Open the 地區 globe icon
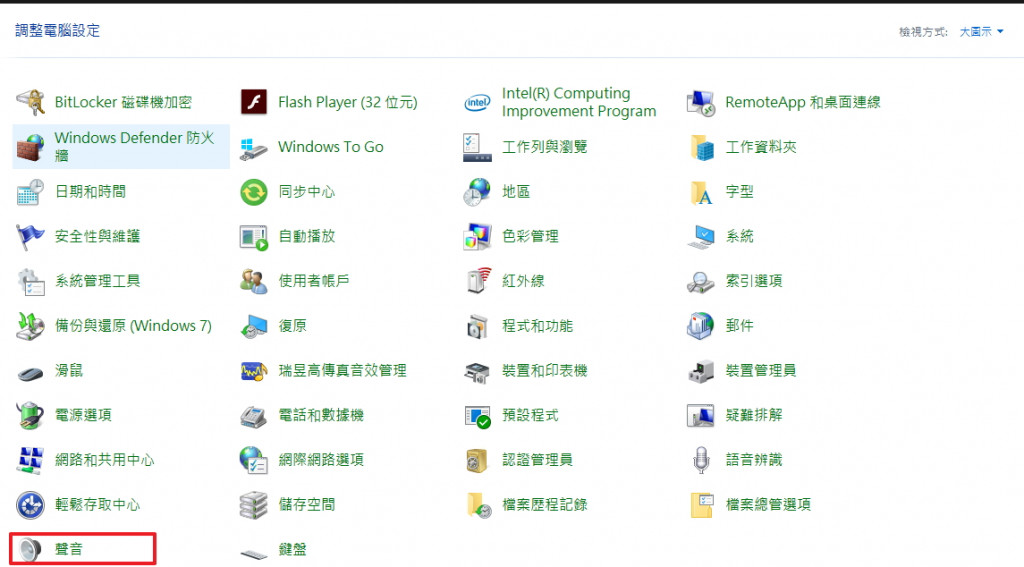Screen dimensions: 1024x567 (x=477, y=192)
